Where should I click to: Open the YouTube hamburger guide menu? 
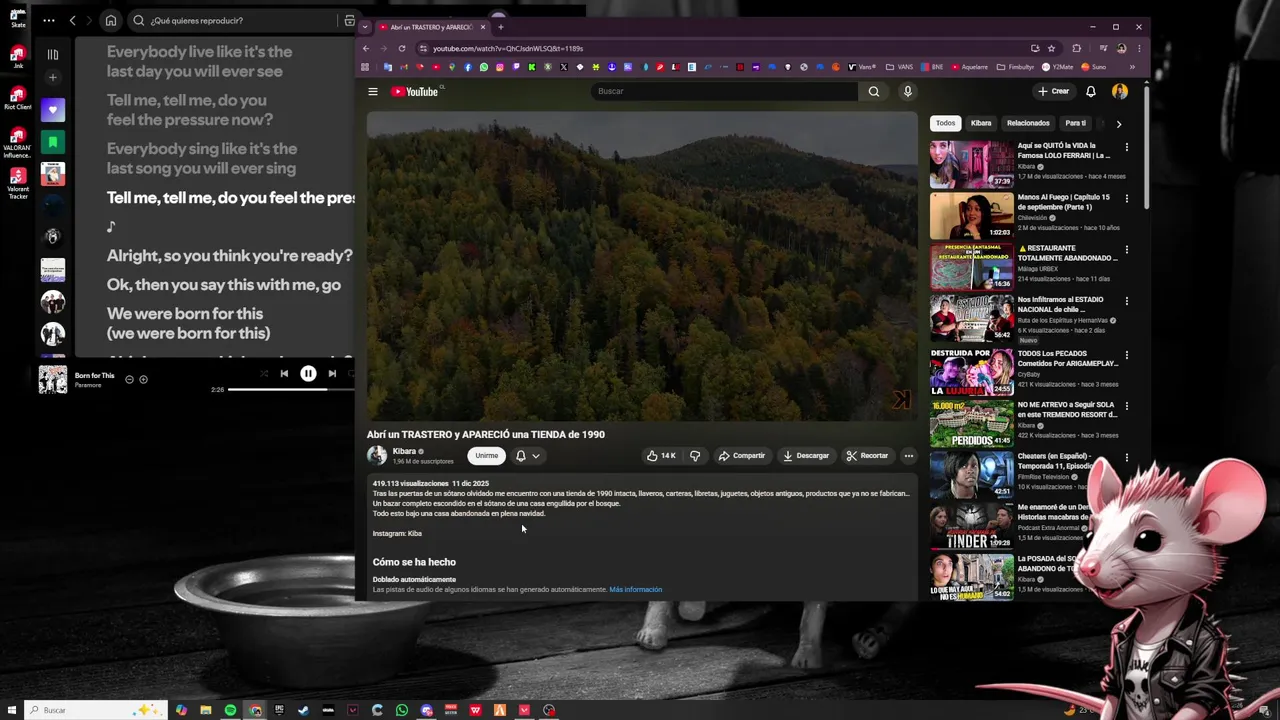pyautogui.click(x=373, y=91)
